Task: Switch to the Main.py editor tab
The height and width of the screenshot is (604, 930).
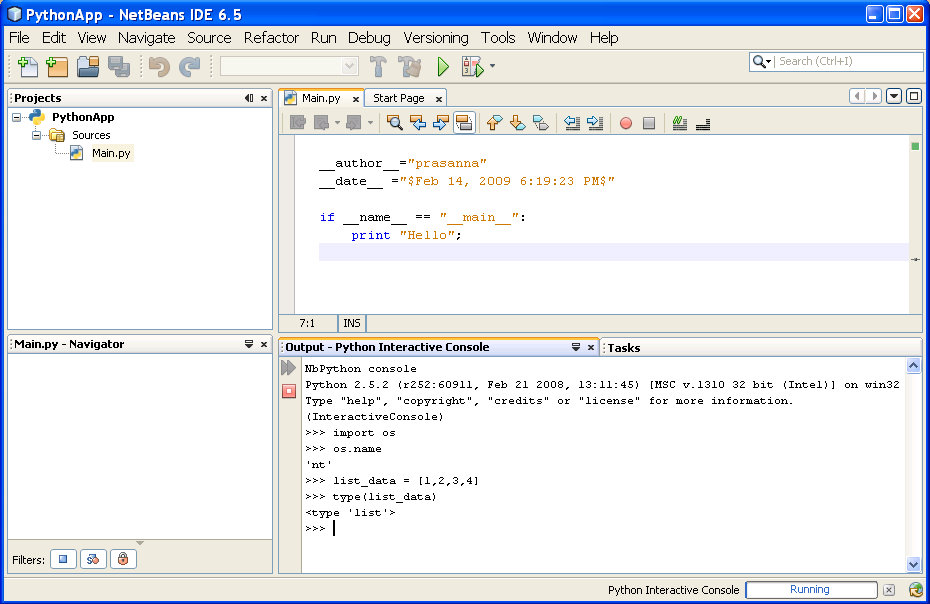Action: (320, 98)
